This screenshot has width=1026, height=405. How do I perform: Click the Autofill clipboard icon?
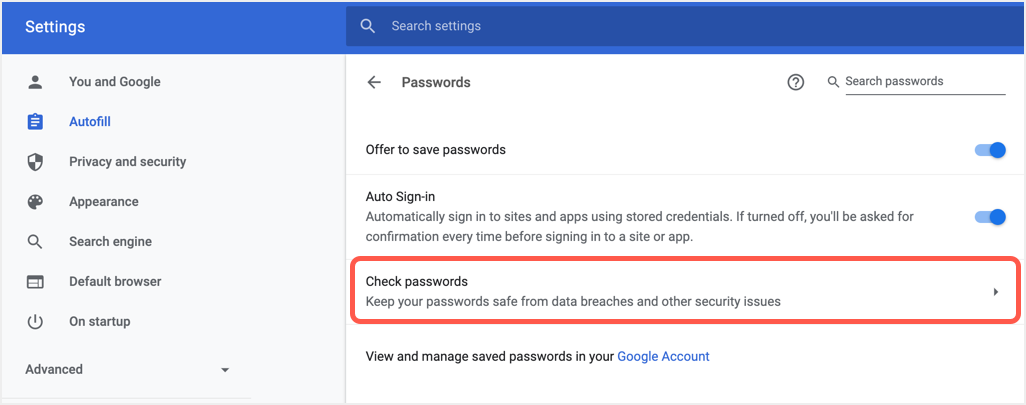click(35, 122)
